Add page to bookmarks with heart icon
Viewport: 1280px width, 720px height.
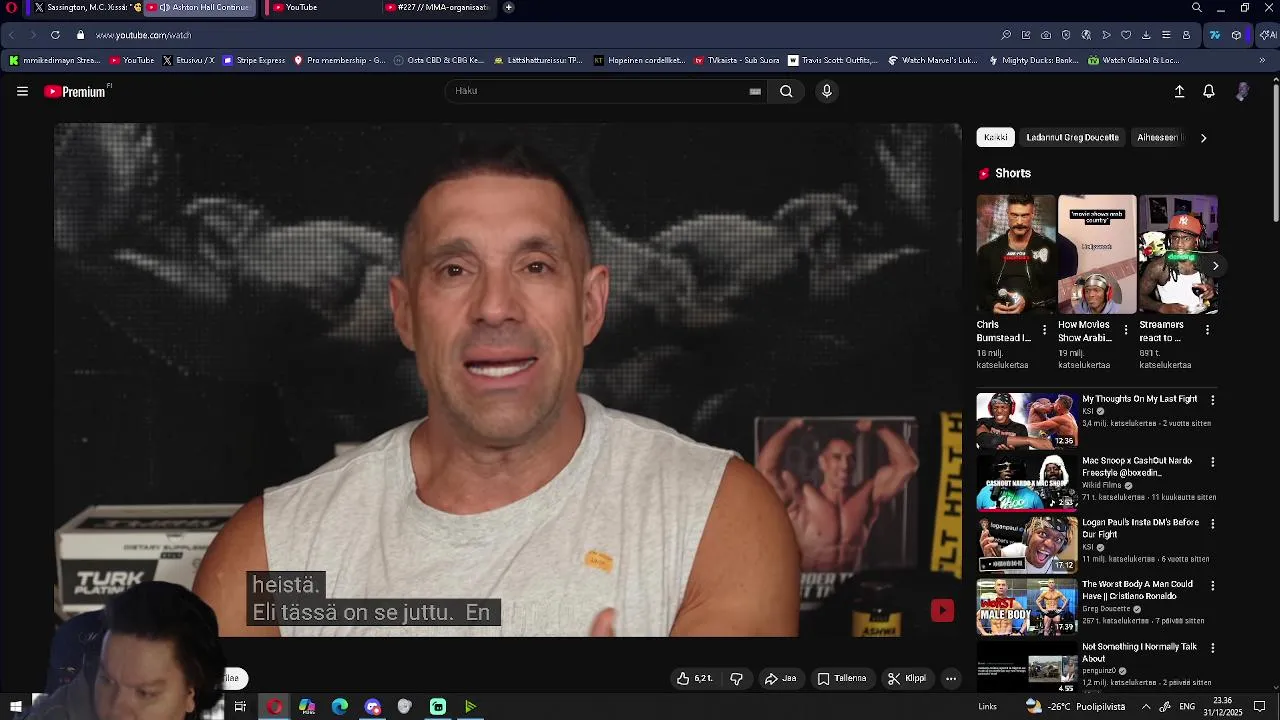click(x=1126, y=35)
